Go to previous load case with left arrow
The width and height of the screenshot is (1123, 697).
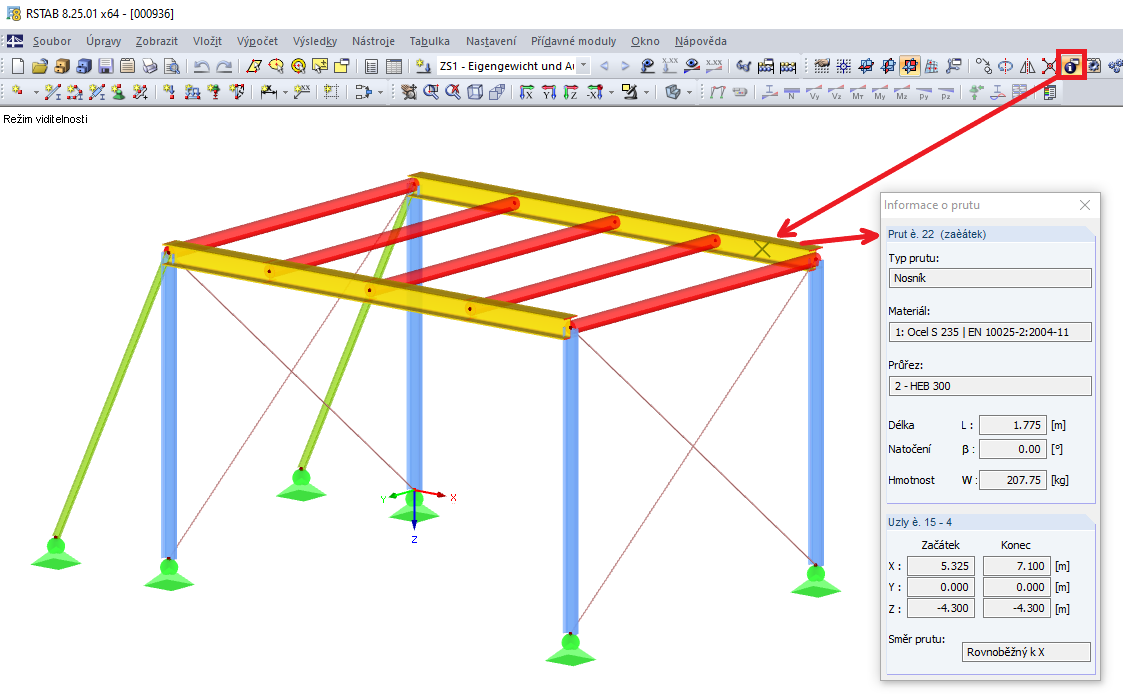click(x=604, y=66)
